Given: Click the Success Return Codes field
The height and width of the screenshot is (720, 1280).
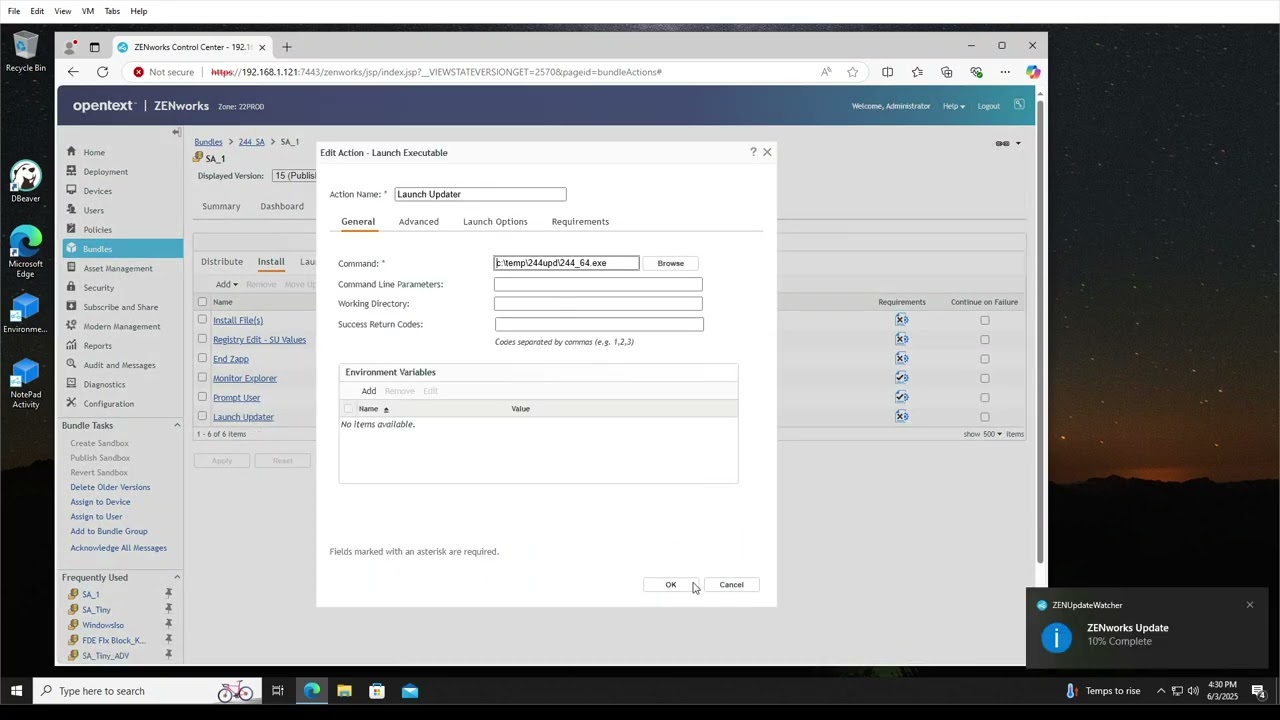Looking at the screenshot, I should click(x=599, y=324).
